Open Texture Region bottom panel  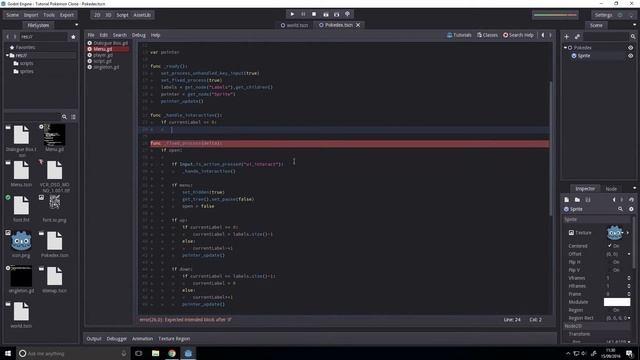point(174,339)
